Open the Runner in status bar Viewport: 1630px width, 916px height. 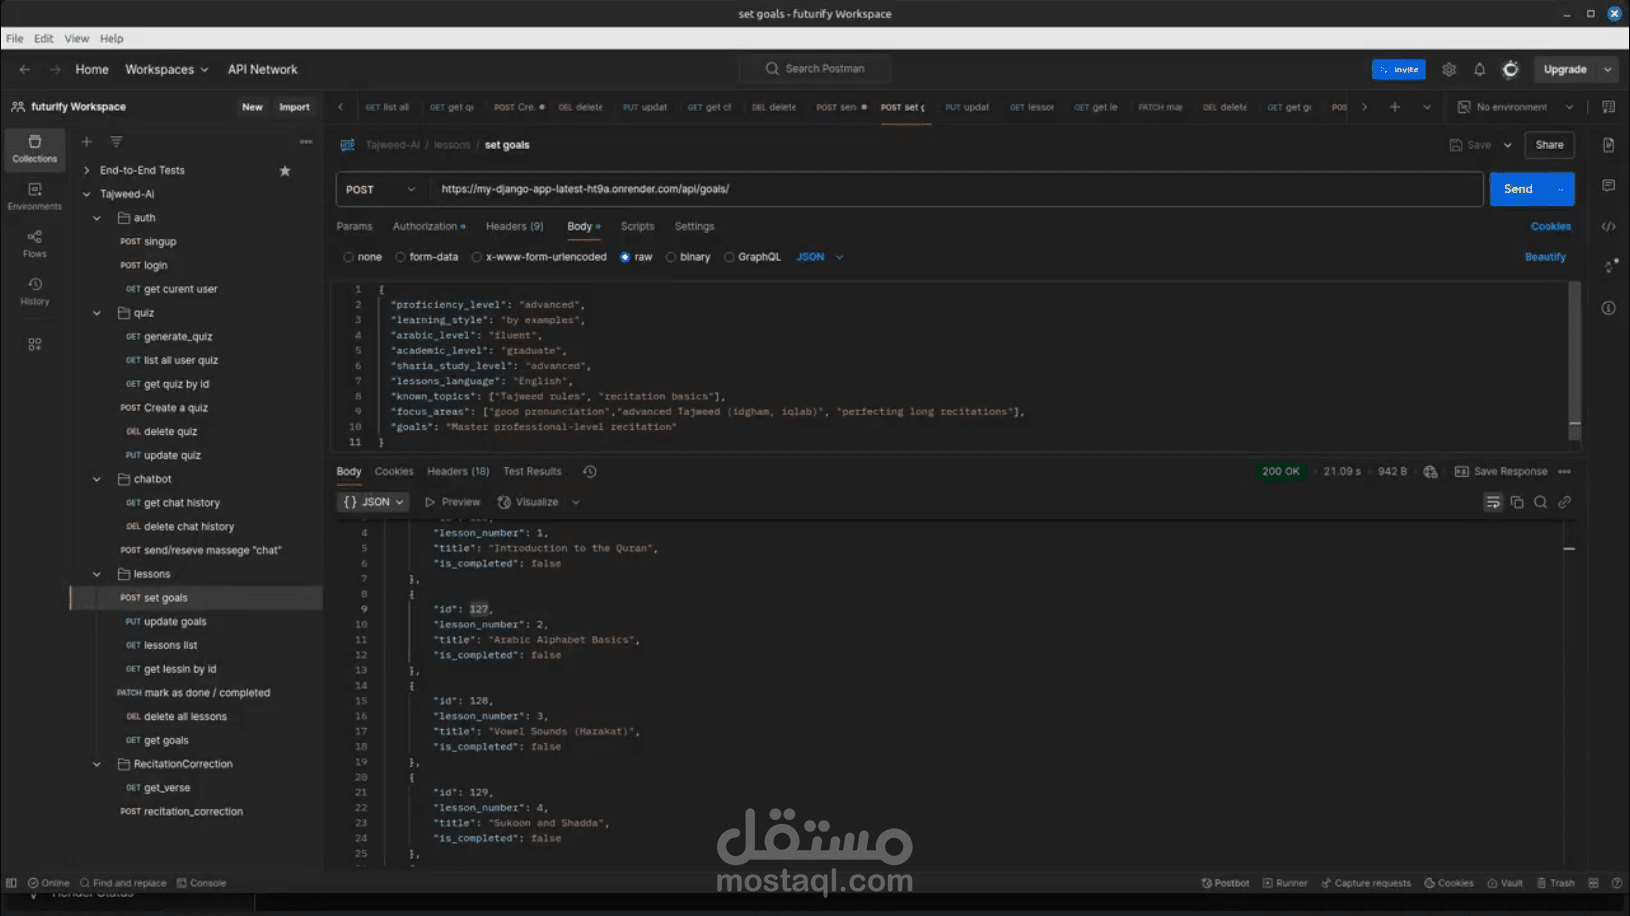click(1286, 883)
